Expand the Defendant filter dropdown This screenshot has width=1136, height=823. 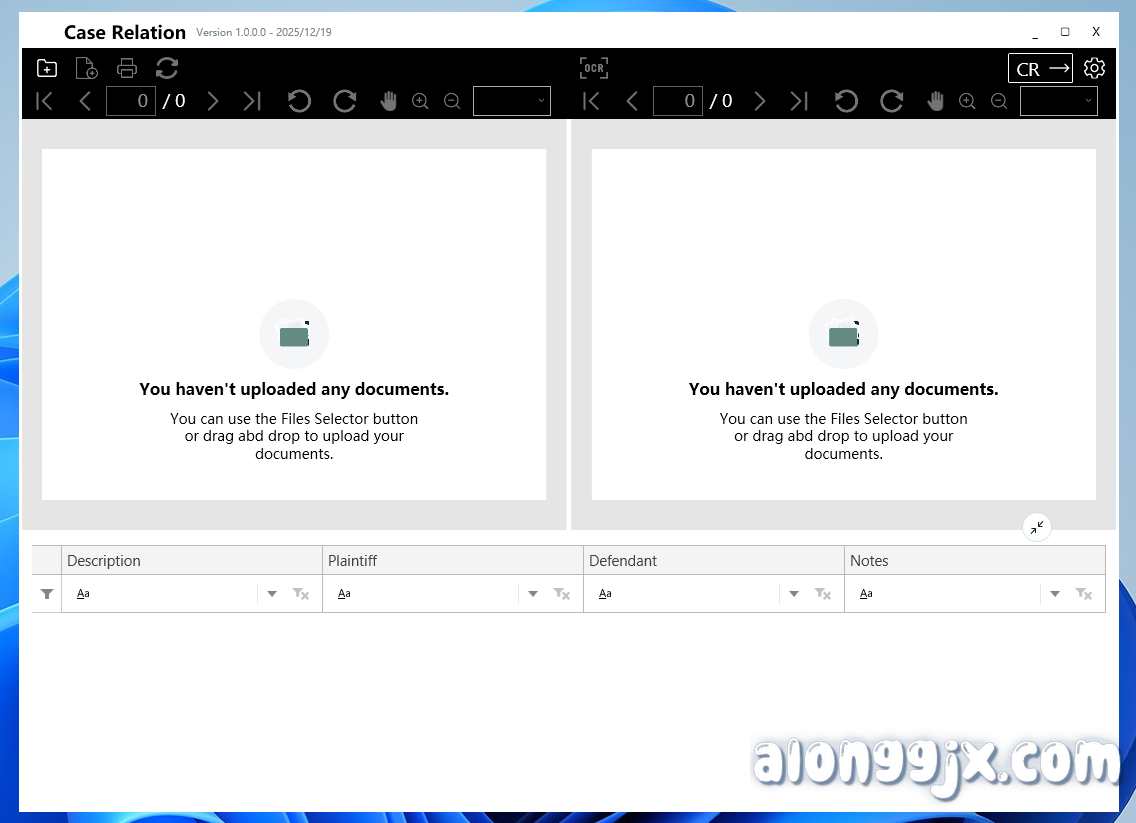(794, 593)
